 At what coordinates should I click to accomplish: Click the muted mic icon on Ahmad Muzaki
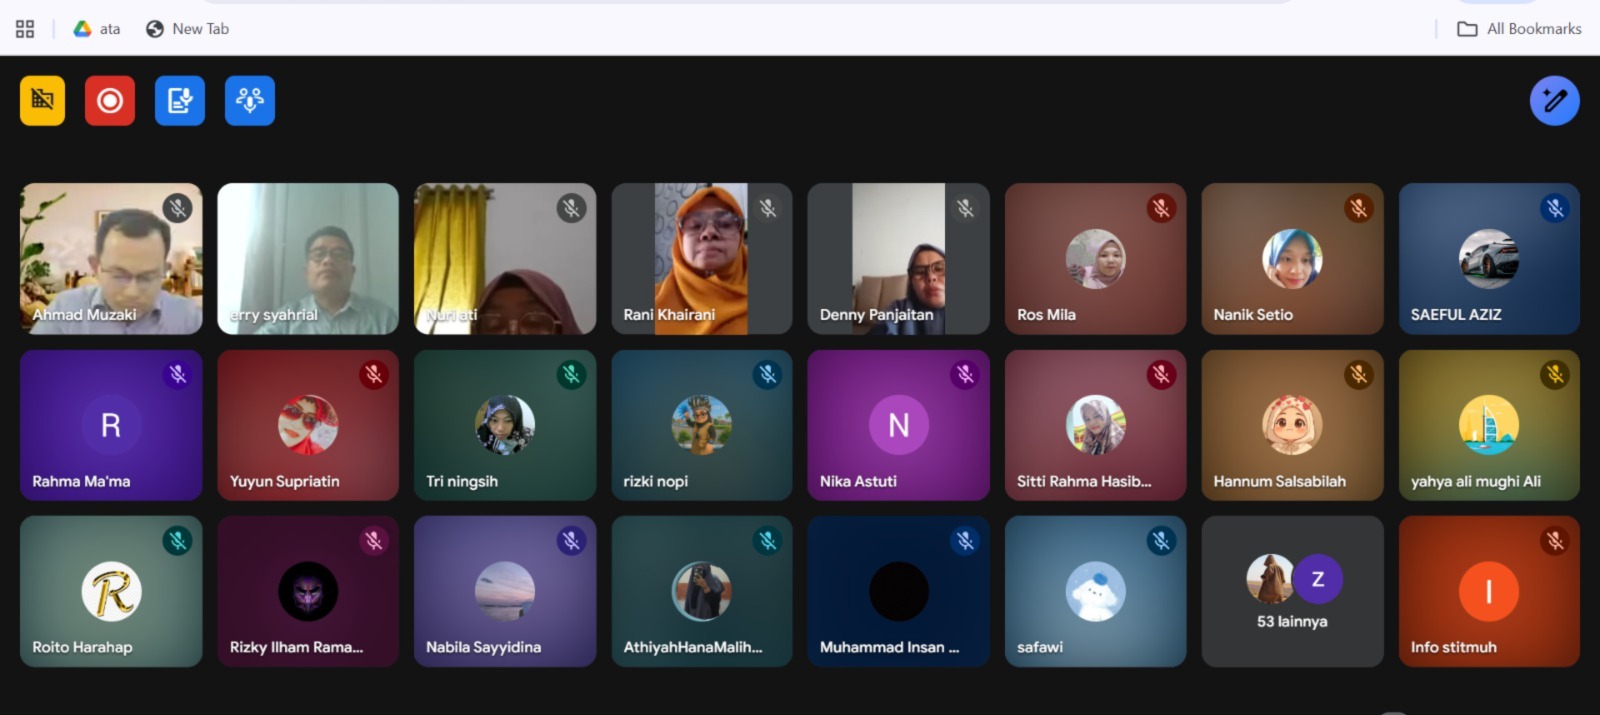[x=177, y=208]
